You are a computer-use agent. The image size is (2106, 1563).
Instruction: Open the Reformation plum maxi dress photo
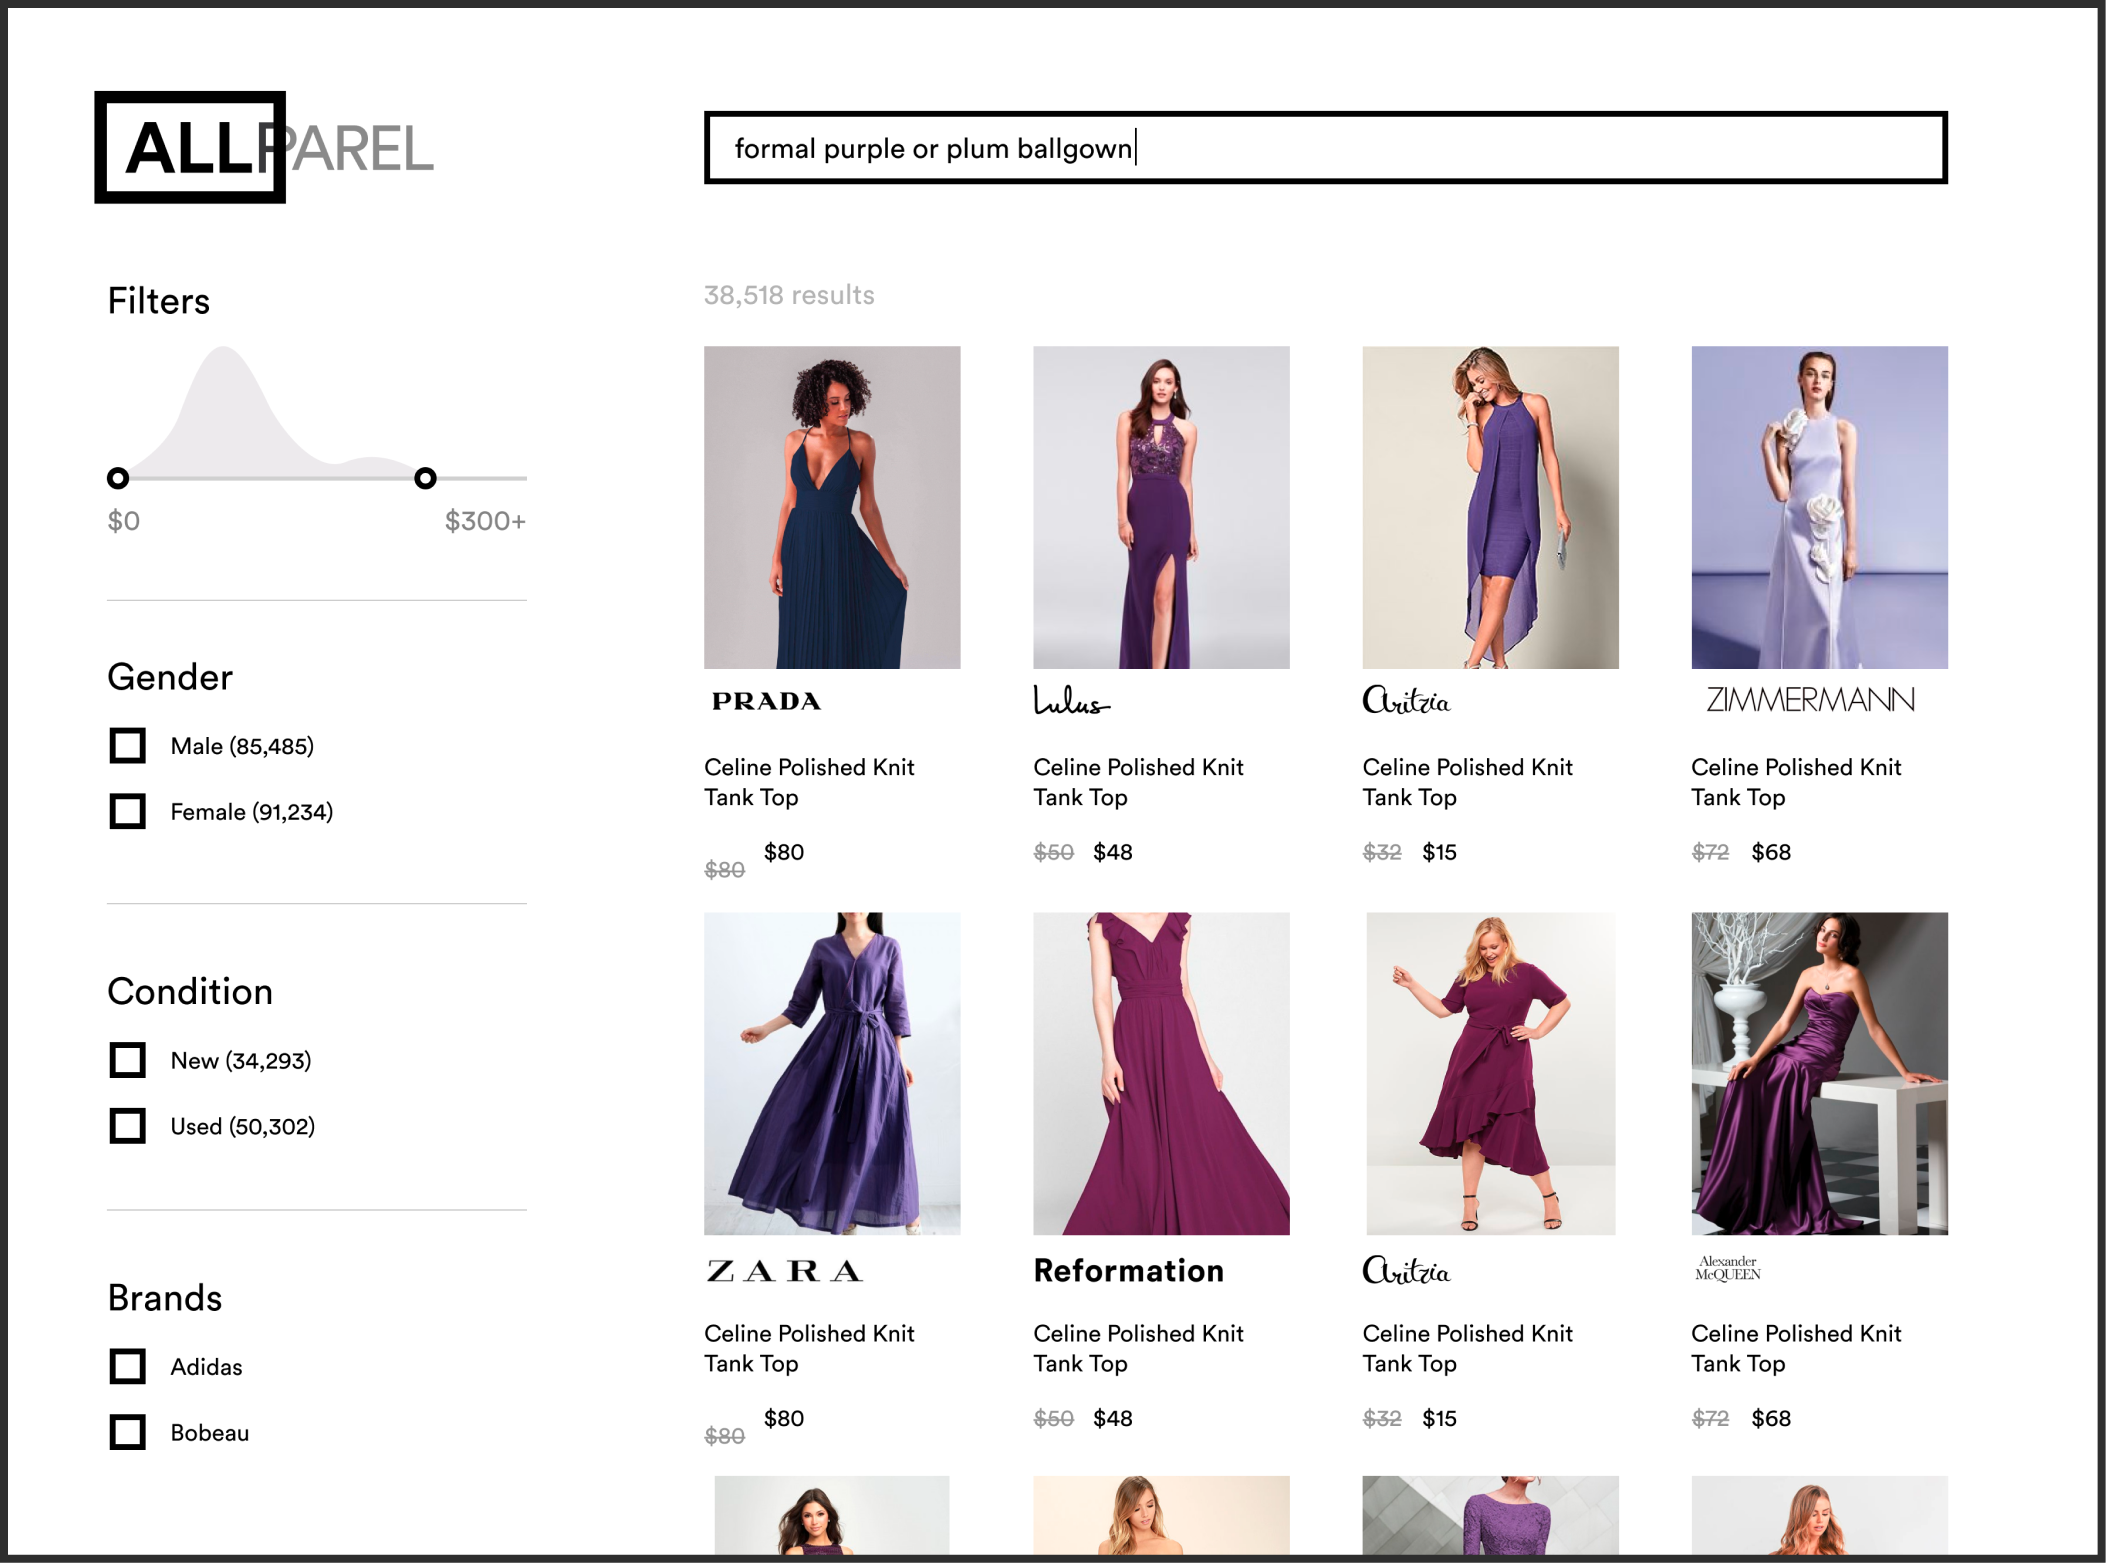(1161, 1073)
